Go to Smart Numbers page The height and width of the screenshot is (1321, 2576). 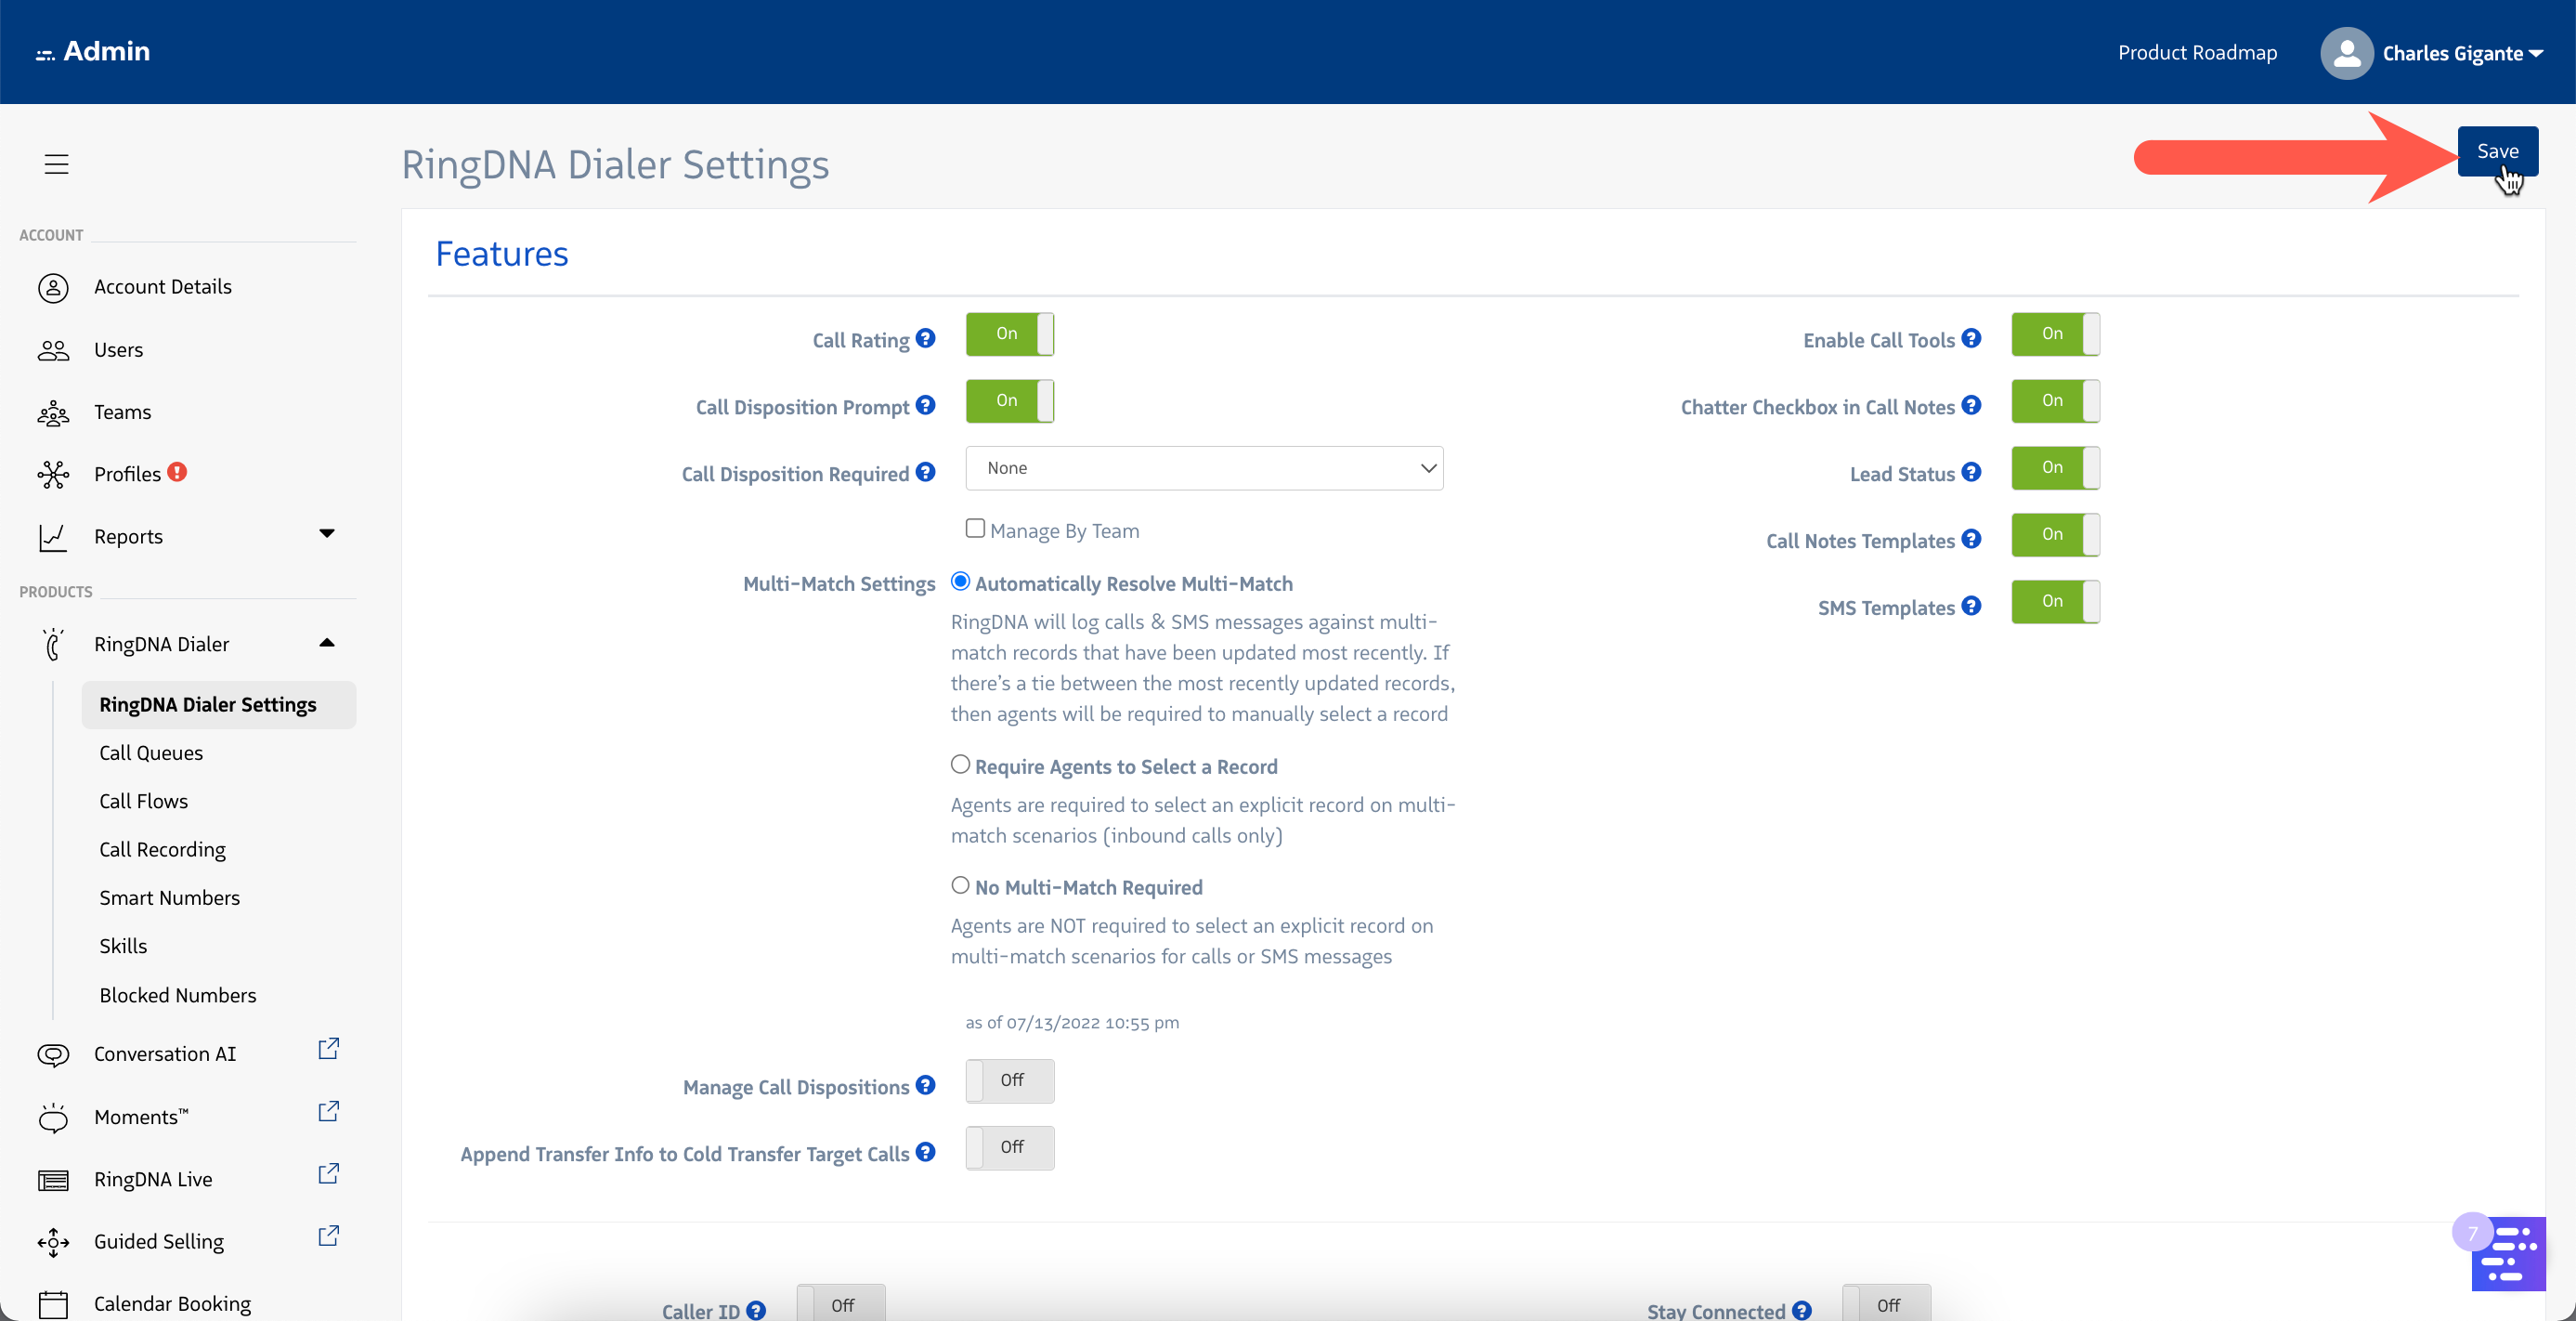point(169,897)
